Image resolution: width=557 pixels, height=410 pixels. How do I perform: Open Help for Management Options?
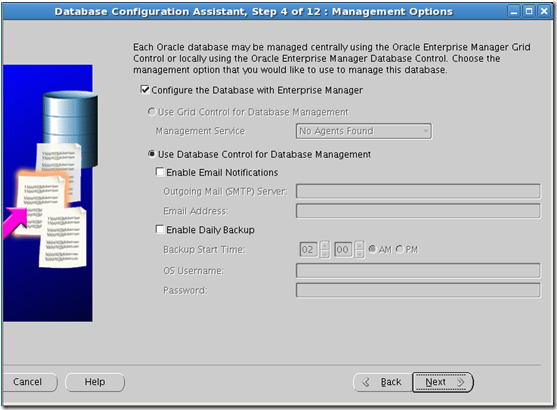click(x=95, y=382)
